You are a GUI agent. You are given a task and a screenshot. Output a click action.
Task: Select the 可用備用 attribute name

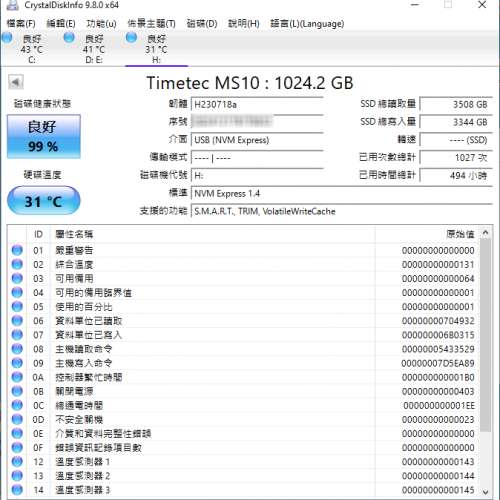[74, 278]
